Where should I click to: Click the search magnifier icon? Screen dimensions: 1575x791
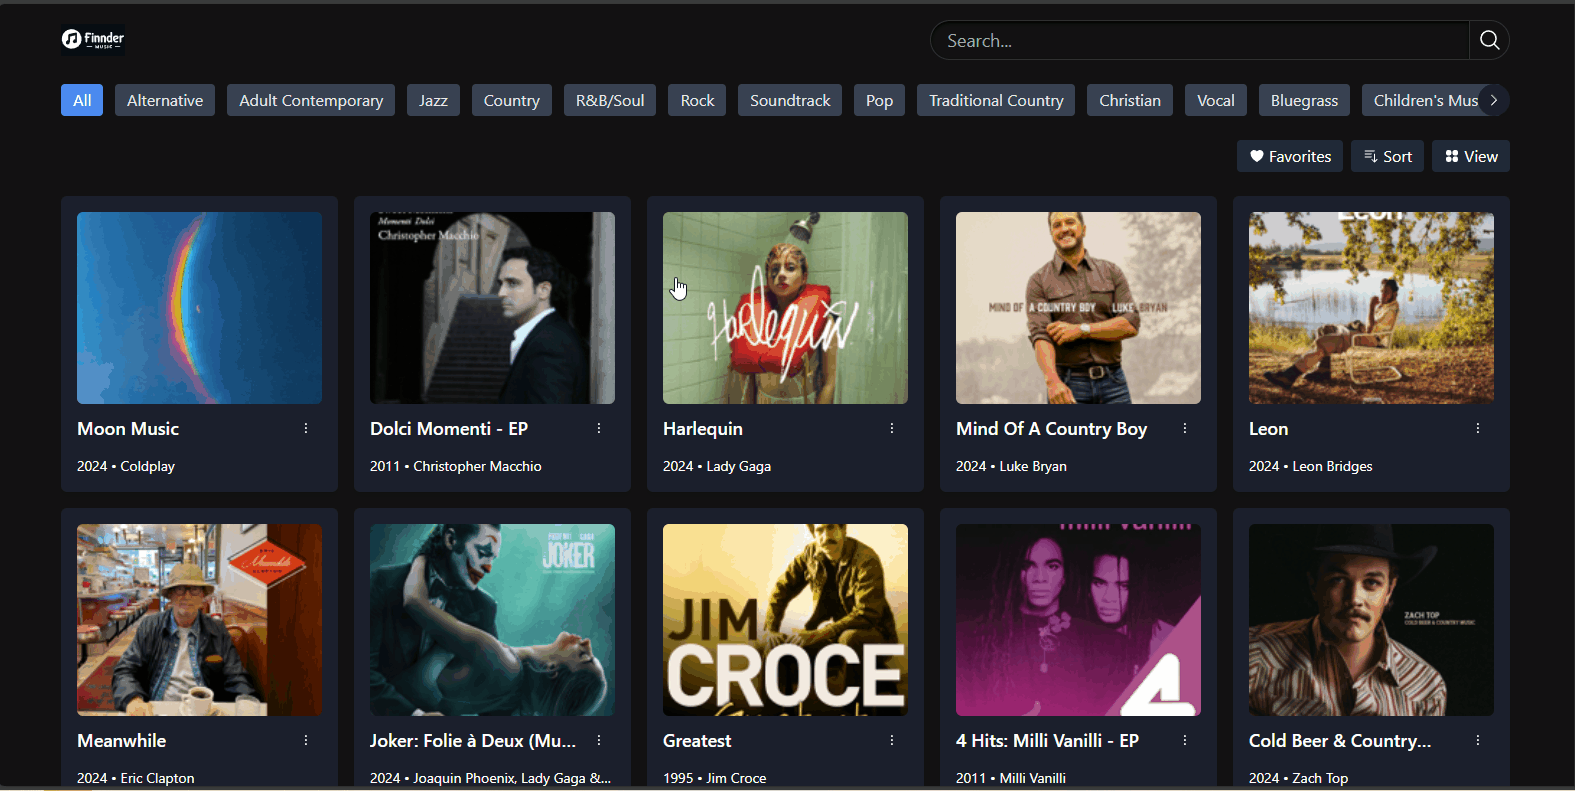1489,40
